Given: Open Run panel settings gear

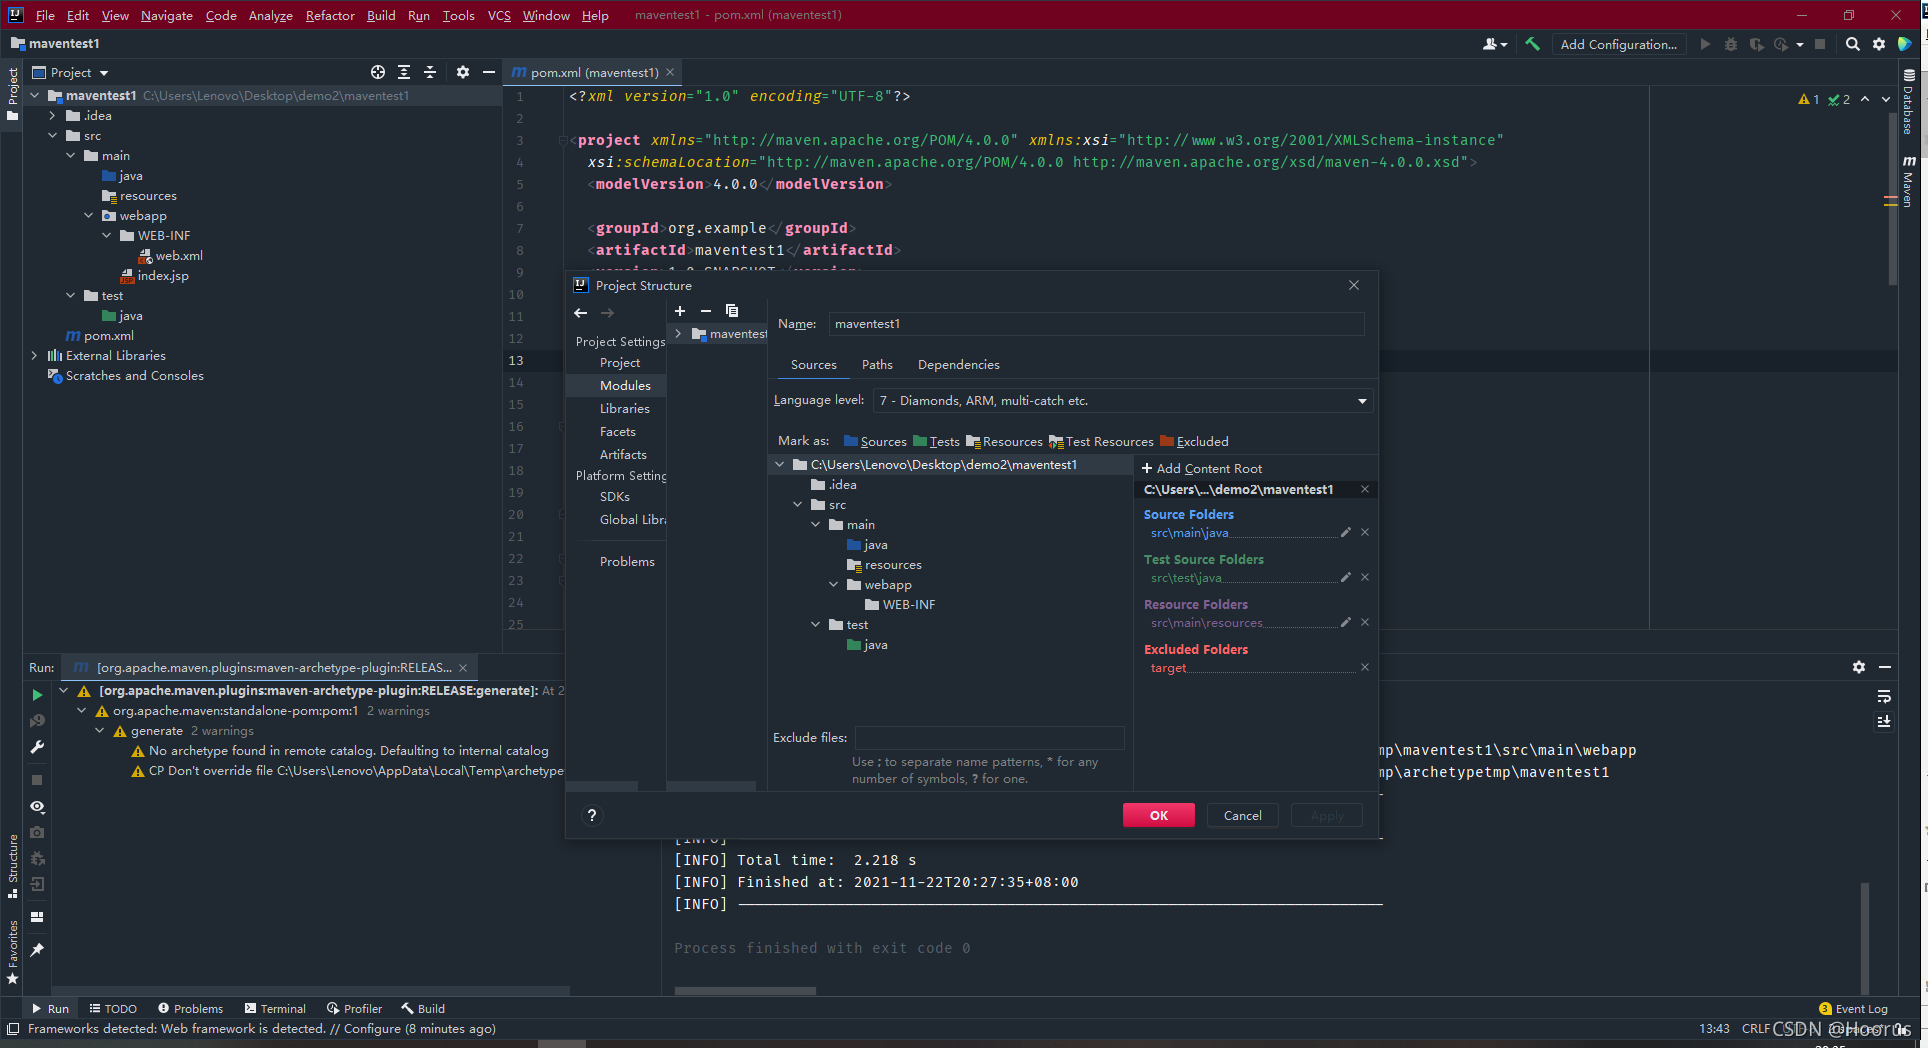Looking at the screenshot, I should tap(1859, 667).
